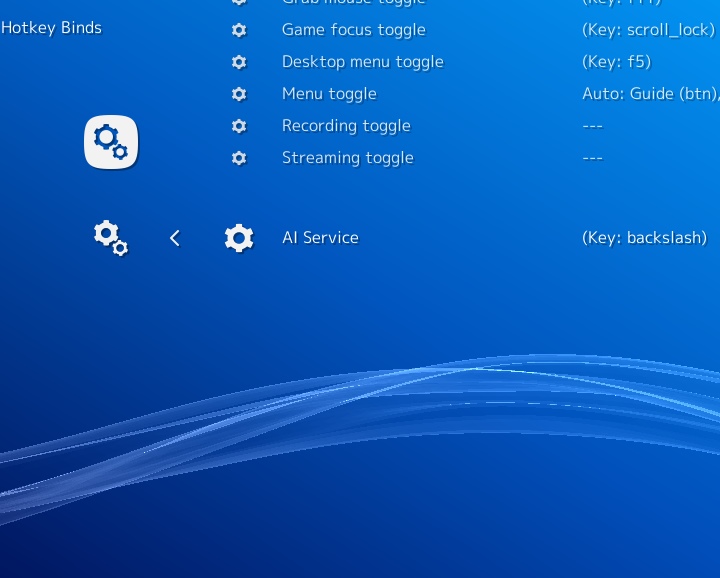Click the gear icon next to Menu toggle
This screenshot has width=720, height=578.
[x=239, y=94]
